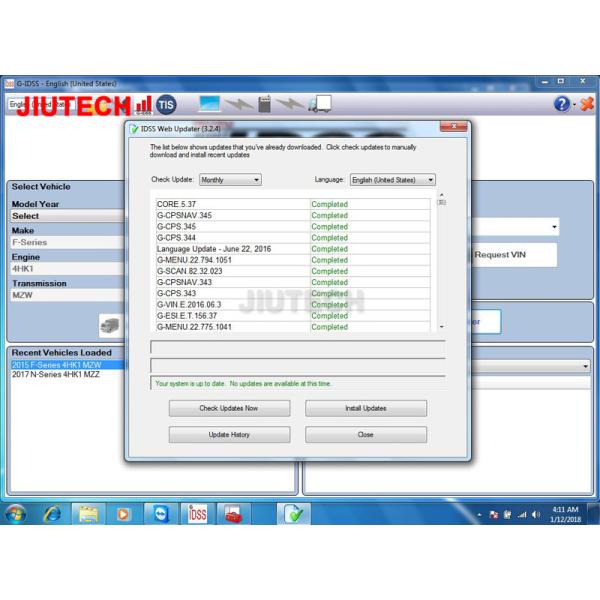Open TeamViewer icon in taskbar
Viewport: 600px width, 600px height.
[x=161, y=514]
